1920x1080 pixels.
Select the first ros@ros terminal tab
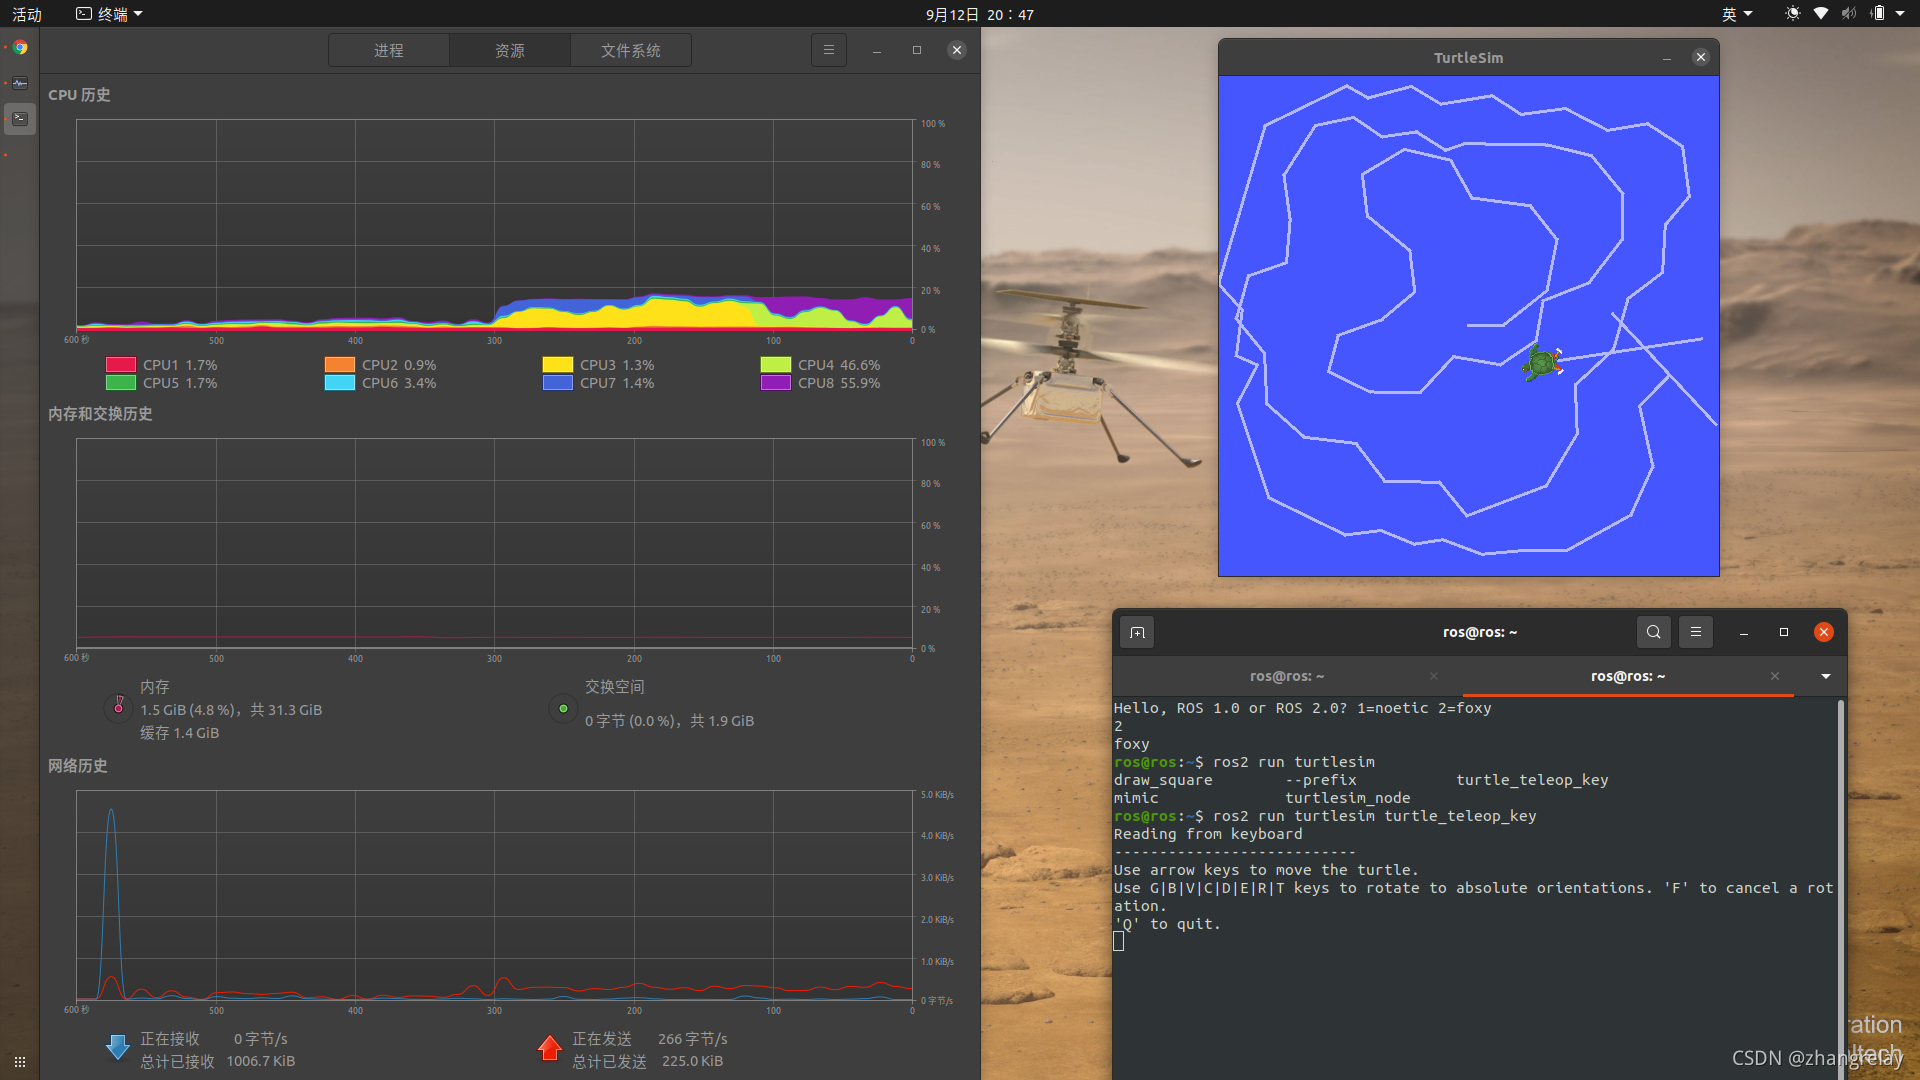1286,676
